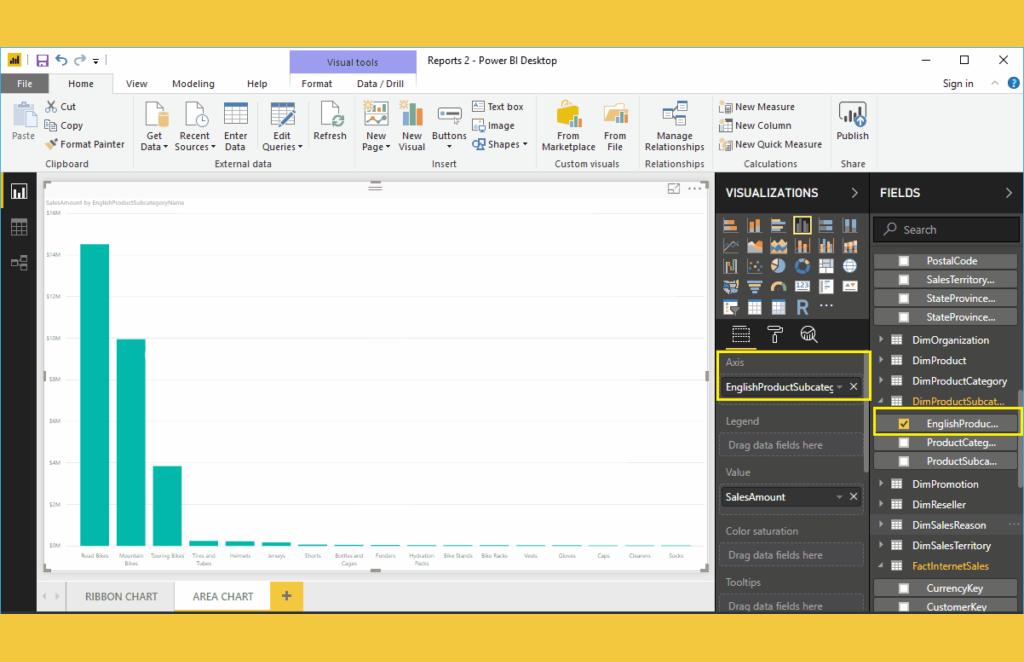1024x662 pixels.
Task: Open Relationships (model) view in left sidebar
Action: (x=19, y=263)
